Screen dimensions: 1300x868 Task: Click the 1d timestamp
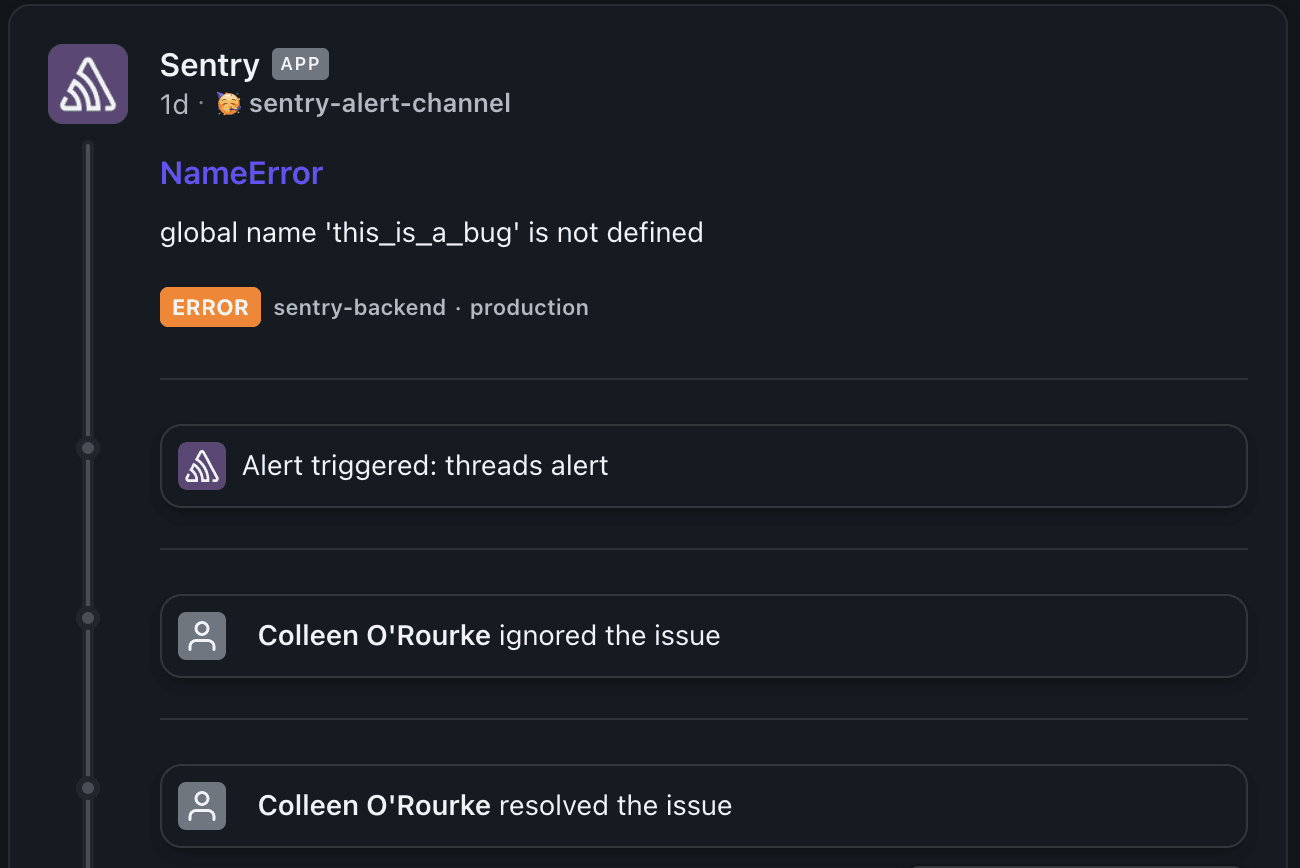tap(174, 104)
